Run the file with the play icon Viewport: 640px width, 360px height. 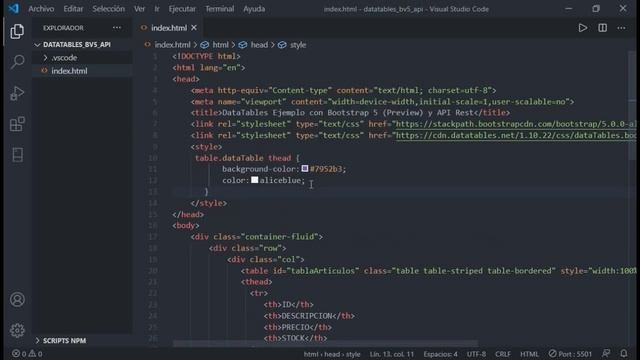pyautogui.click(x=582, y=28)
